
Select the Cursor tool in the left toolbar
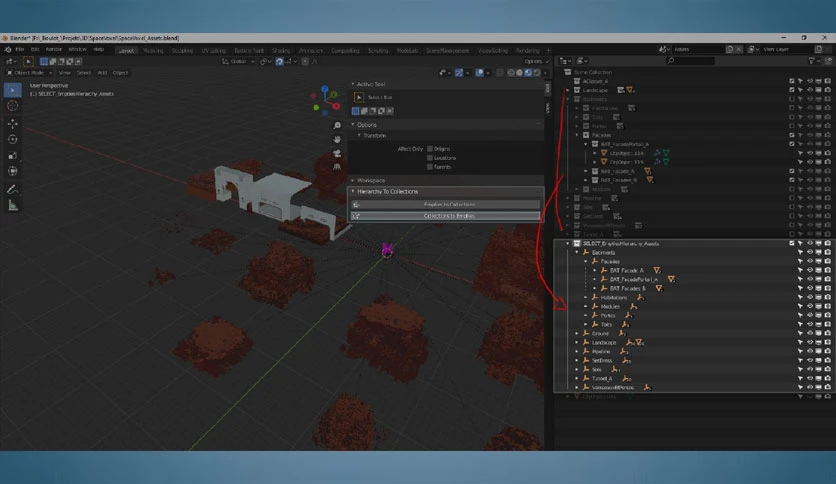tap(13, 106)
